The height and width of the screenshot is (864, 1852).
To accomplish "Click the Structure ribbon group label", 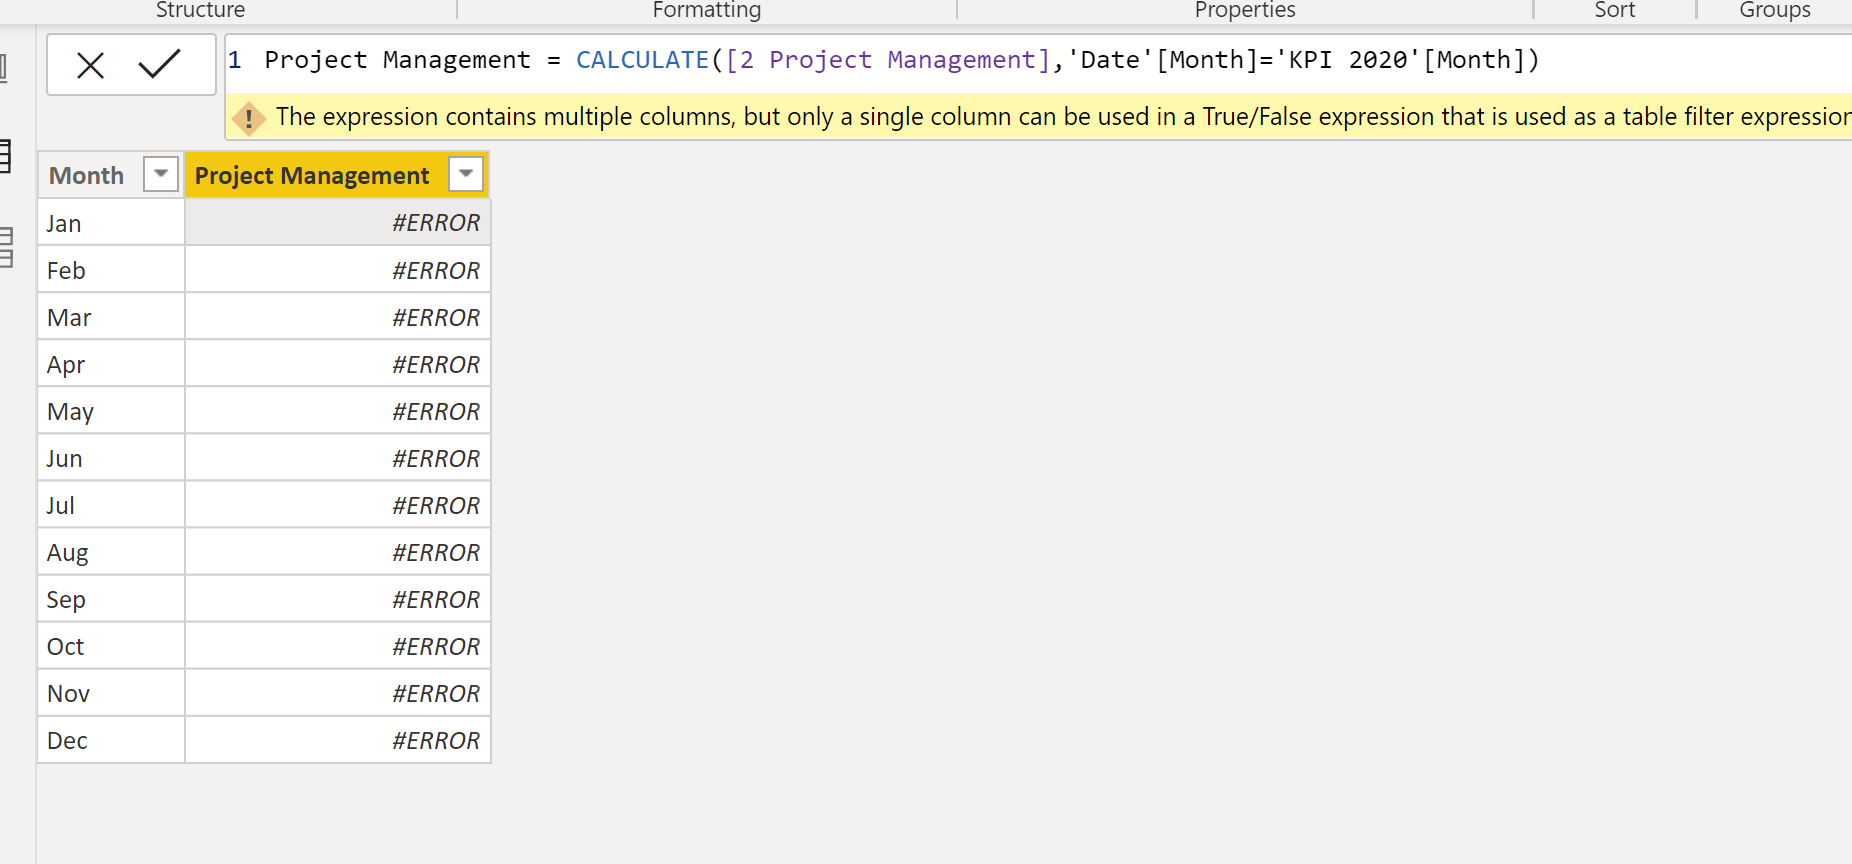I will [200, 10].
